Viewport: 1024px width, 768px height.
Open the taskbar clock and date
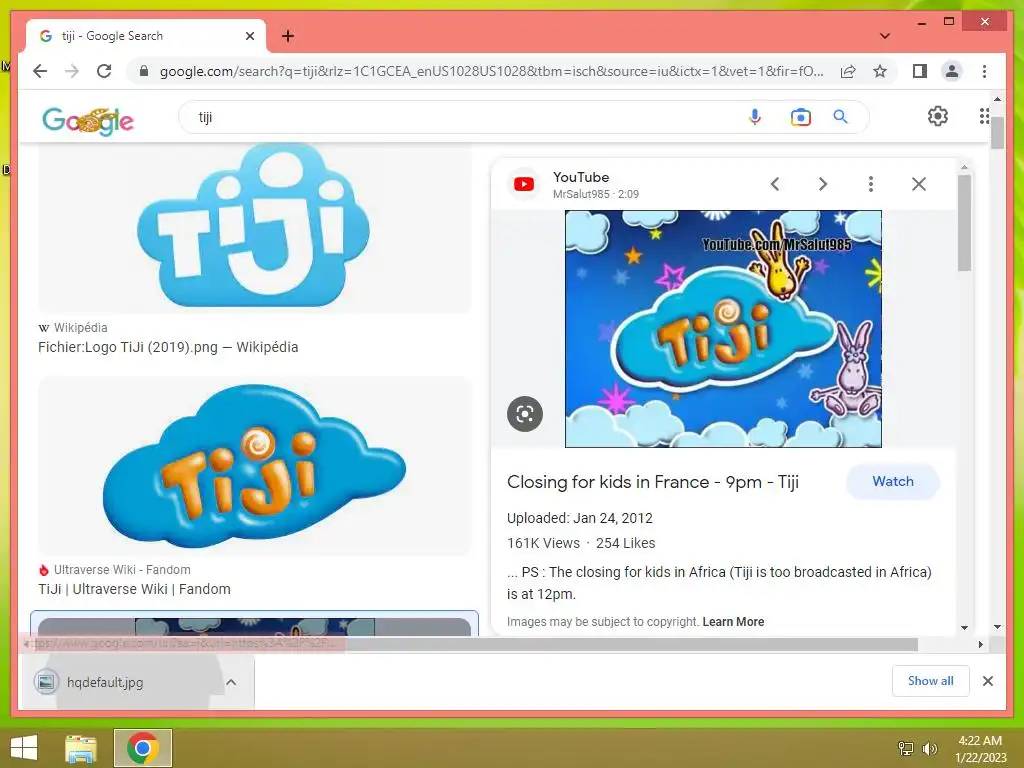tap(980, 749)
